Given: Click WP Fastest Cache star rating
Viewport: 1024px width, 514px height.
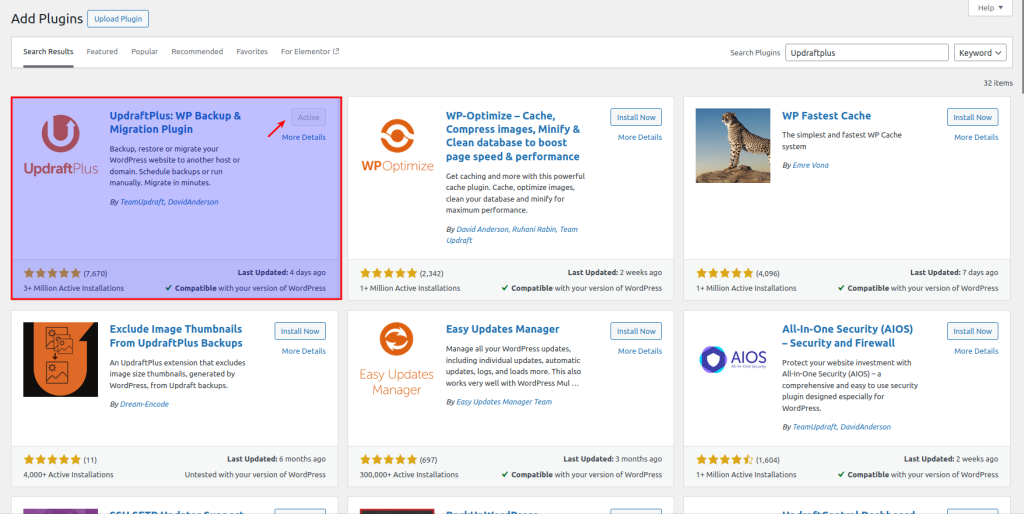Looking at the screenshot, I should (724, 272).
